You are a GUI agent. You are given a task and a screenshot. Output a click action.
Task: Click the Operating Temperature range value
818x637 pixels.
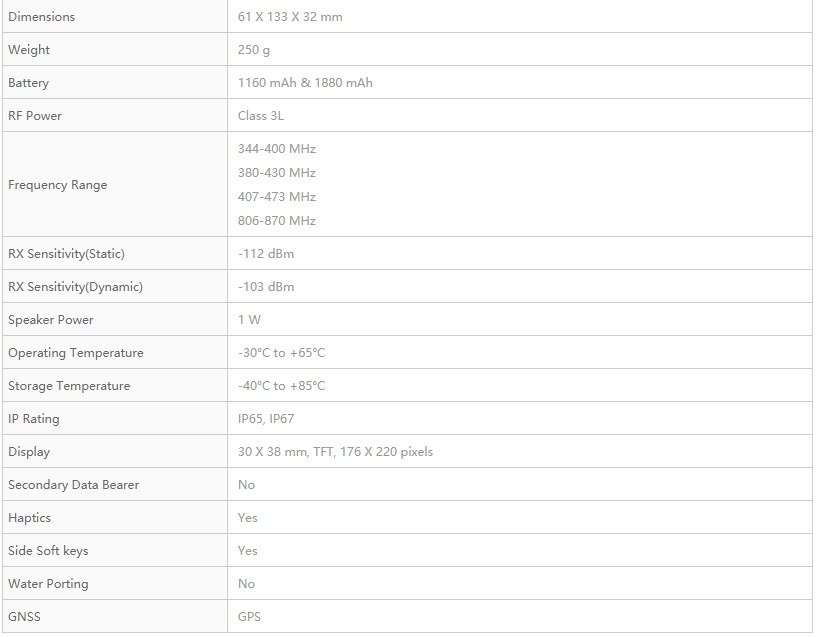point(281,353)
